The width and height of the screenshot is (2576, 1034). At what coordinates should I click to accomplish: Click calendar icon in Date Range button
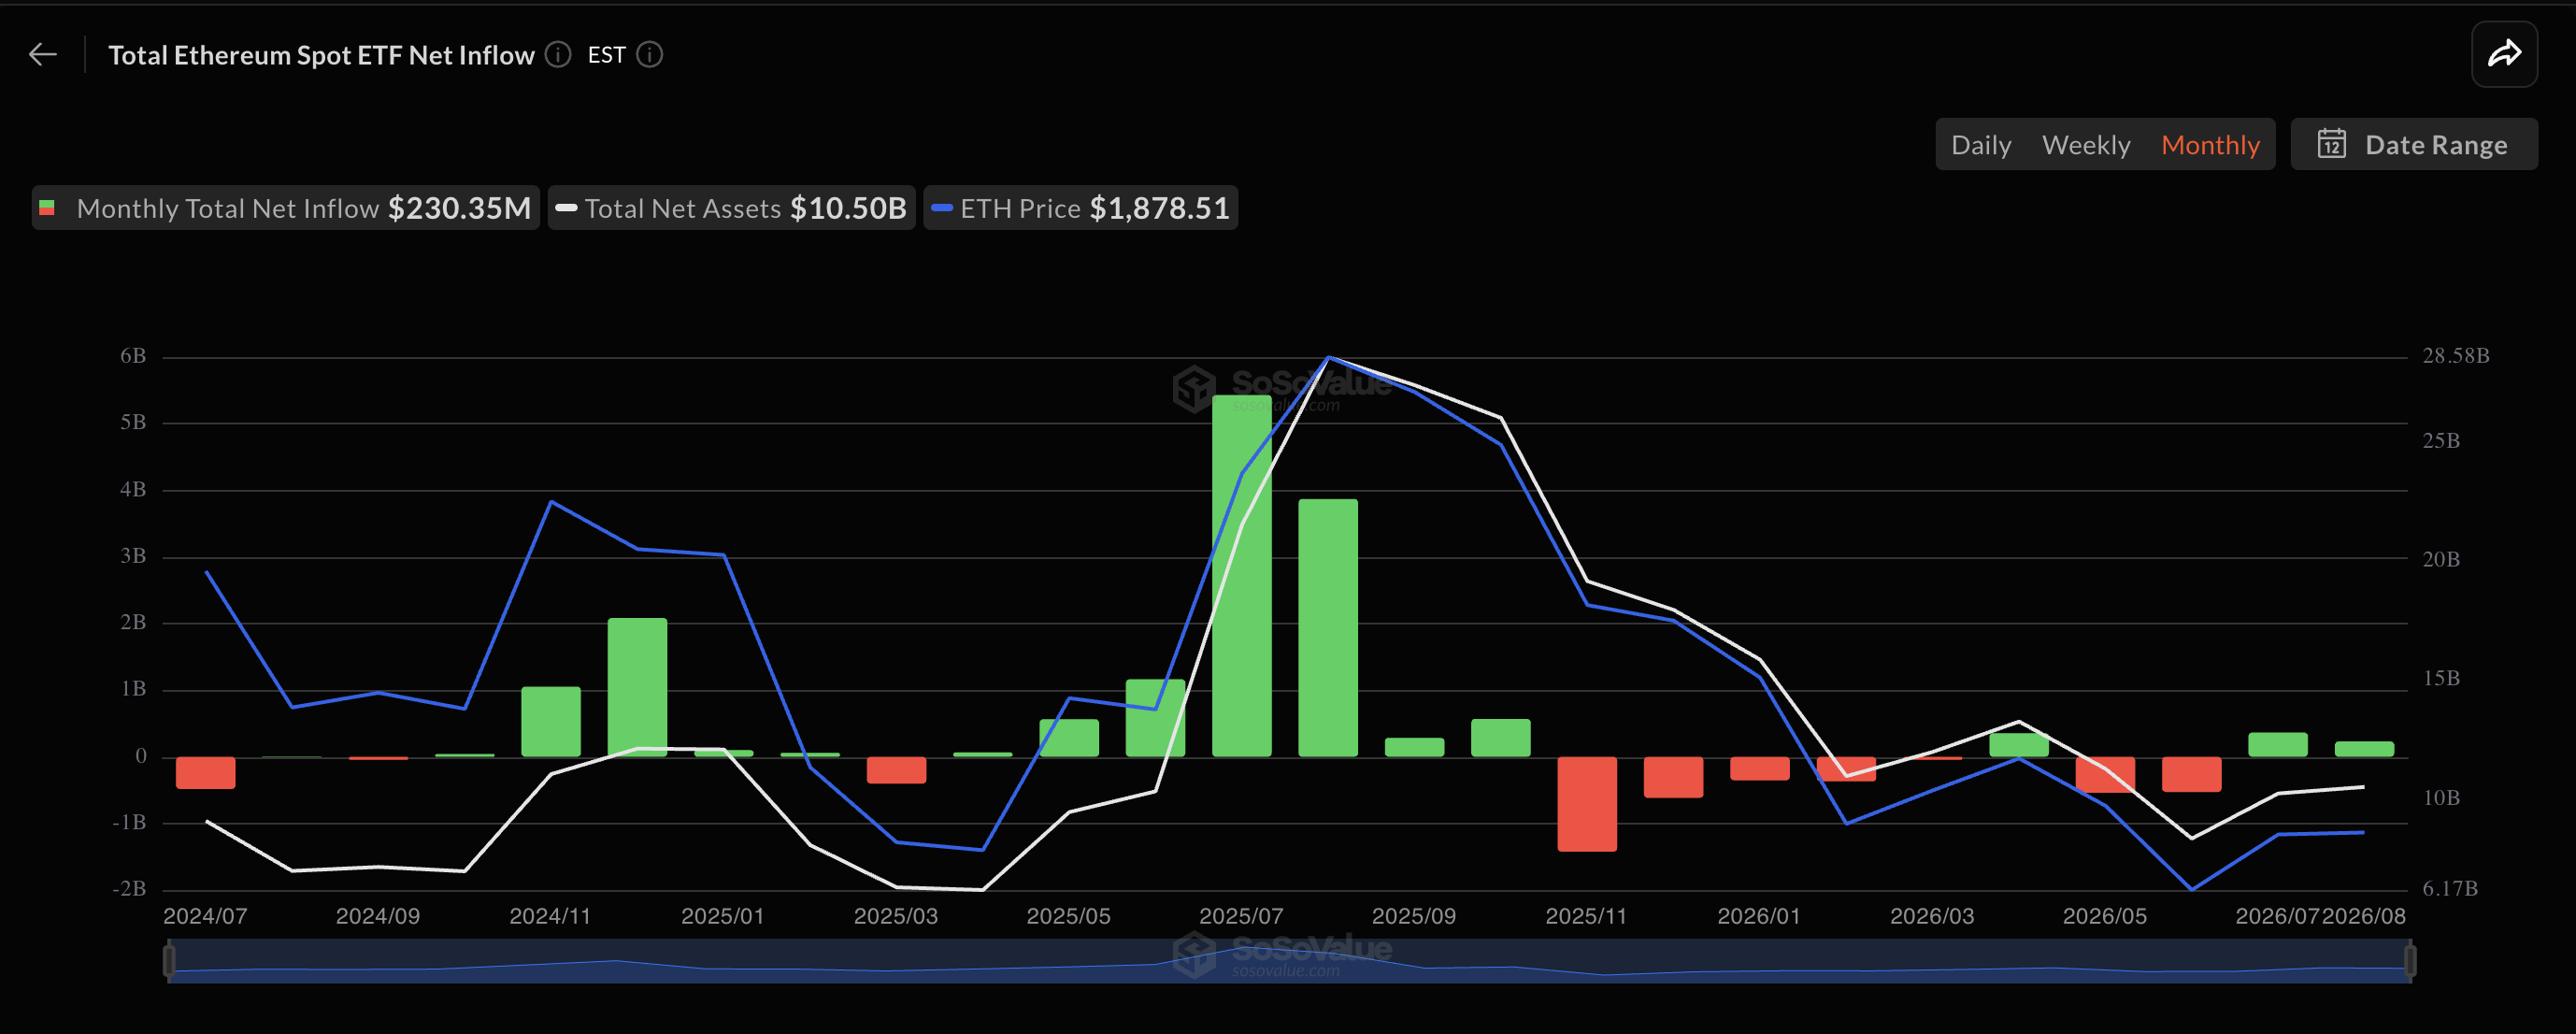pos(2331,144)
